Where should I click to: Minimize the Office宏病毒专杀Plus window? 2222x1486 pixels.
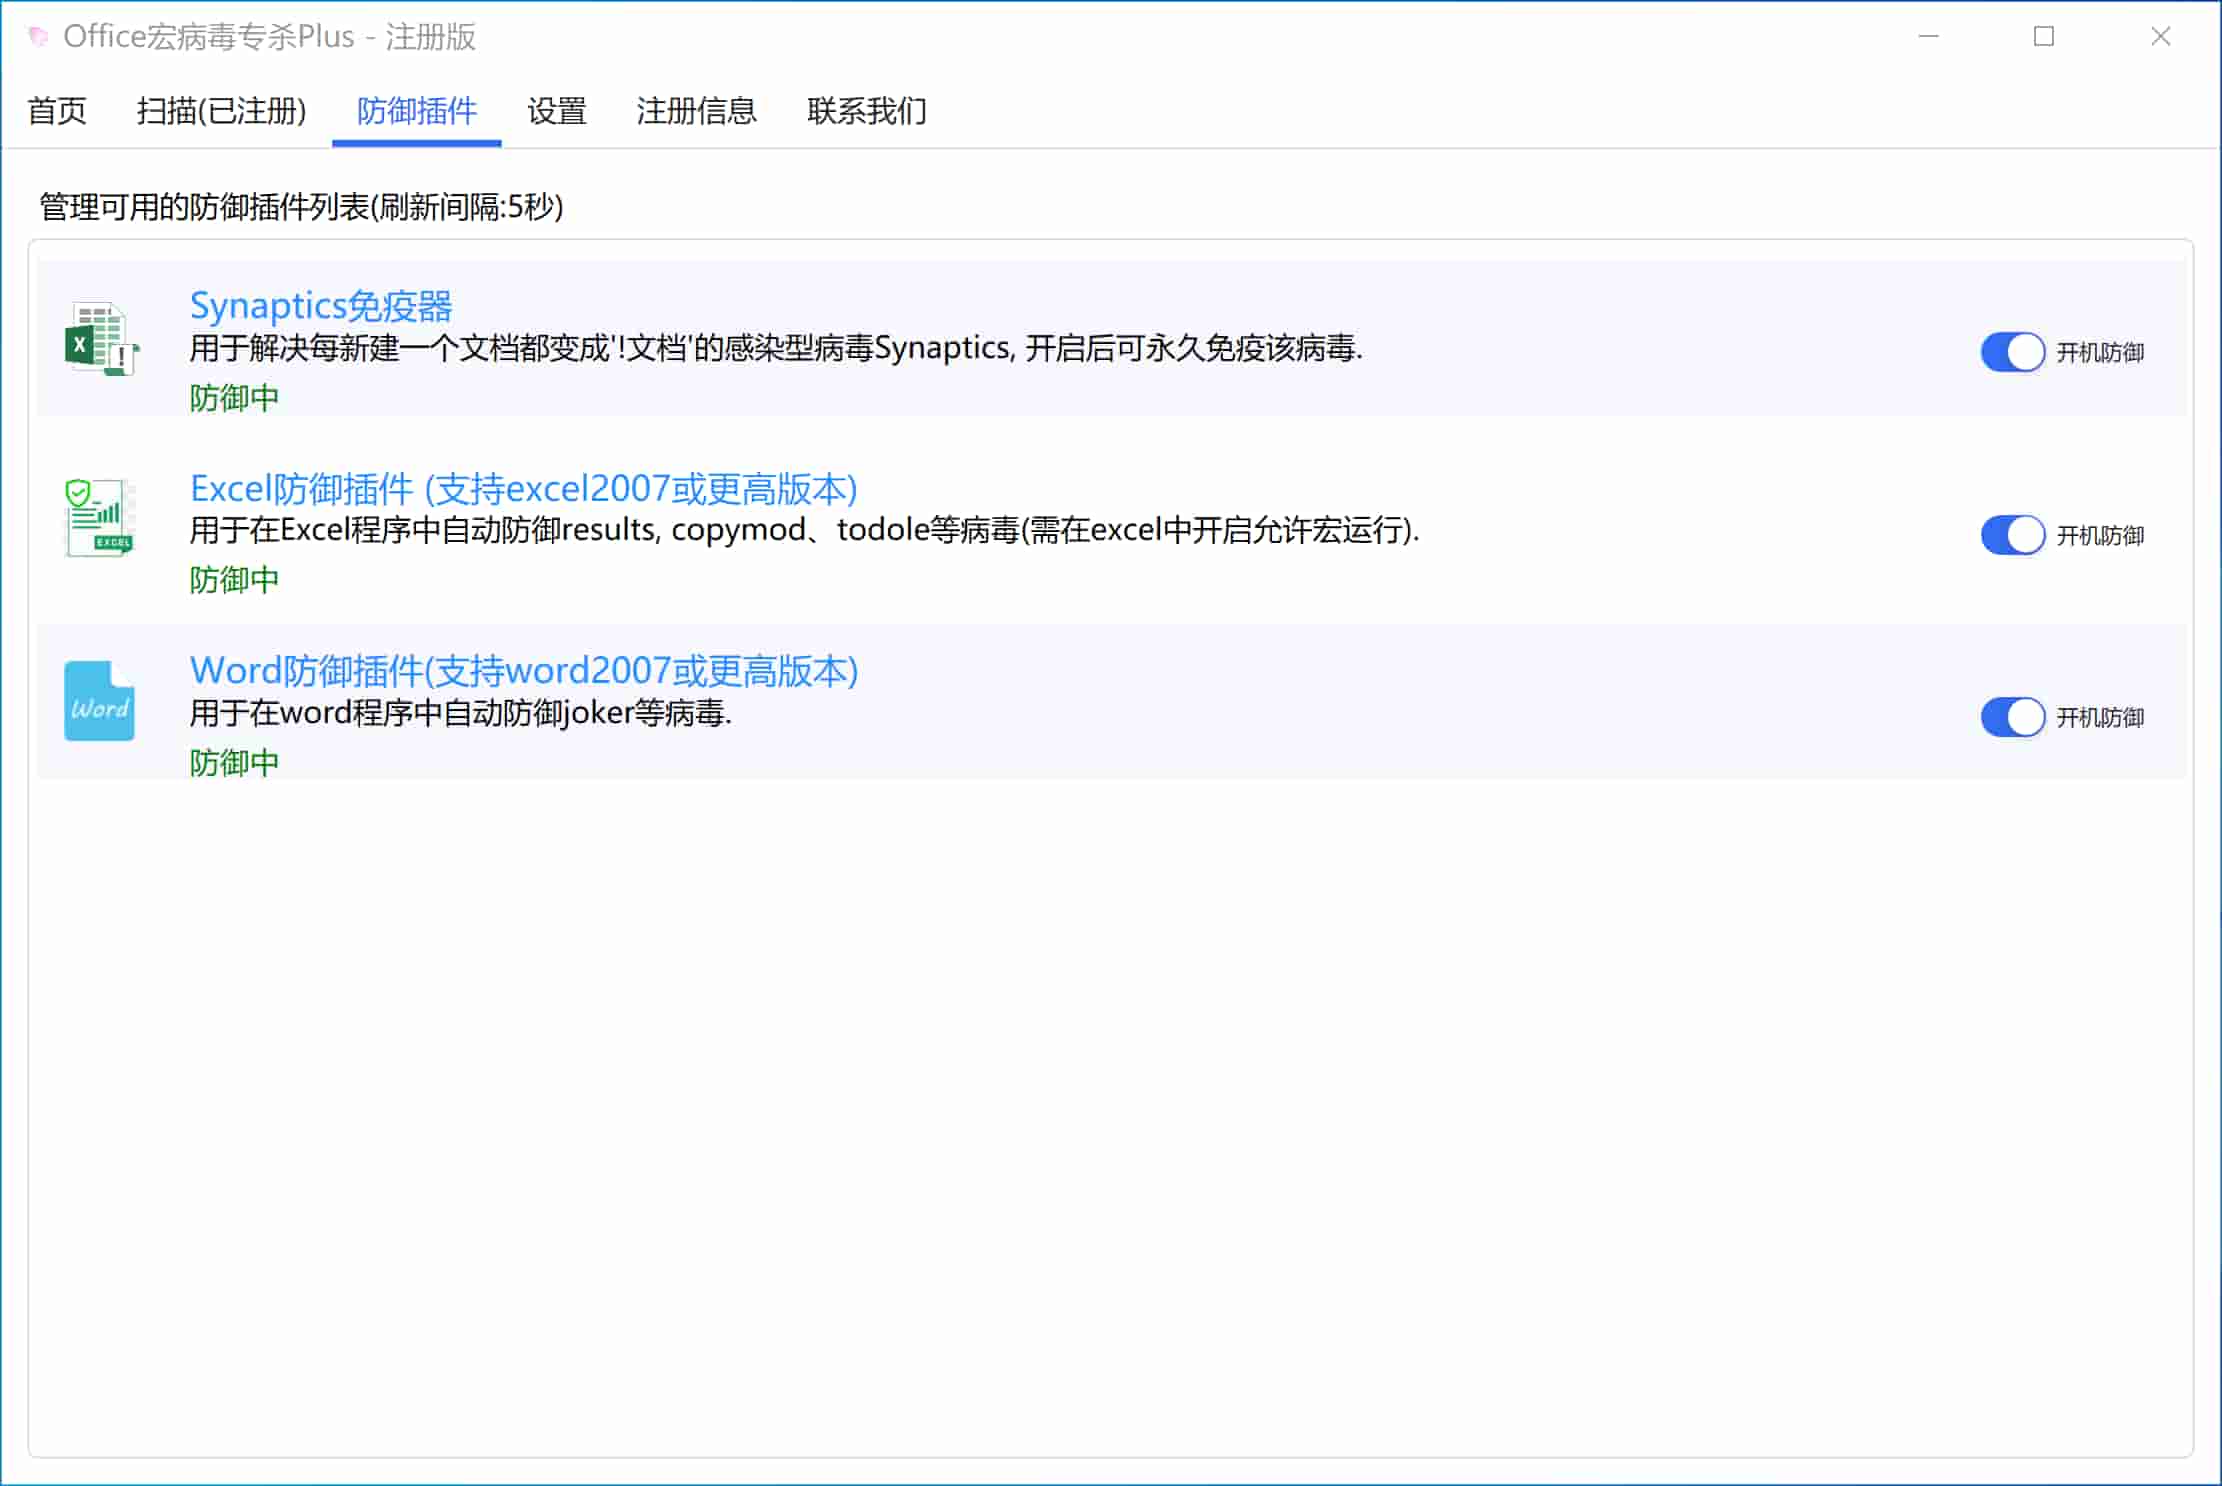click(1929, 37)
